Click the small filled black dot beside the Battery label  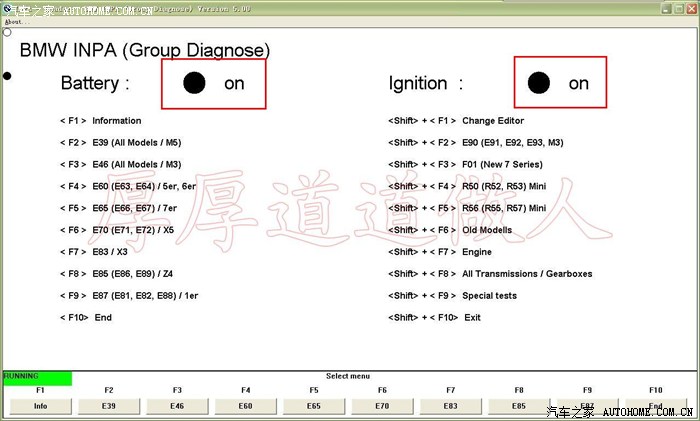pos(8,76)
